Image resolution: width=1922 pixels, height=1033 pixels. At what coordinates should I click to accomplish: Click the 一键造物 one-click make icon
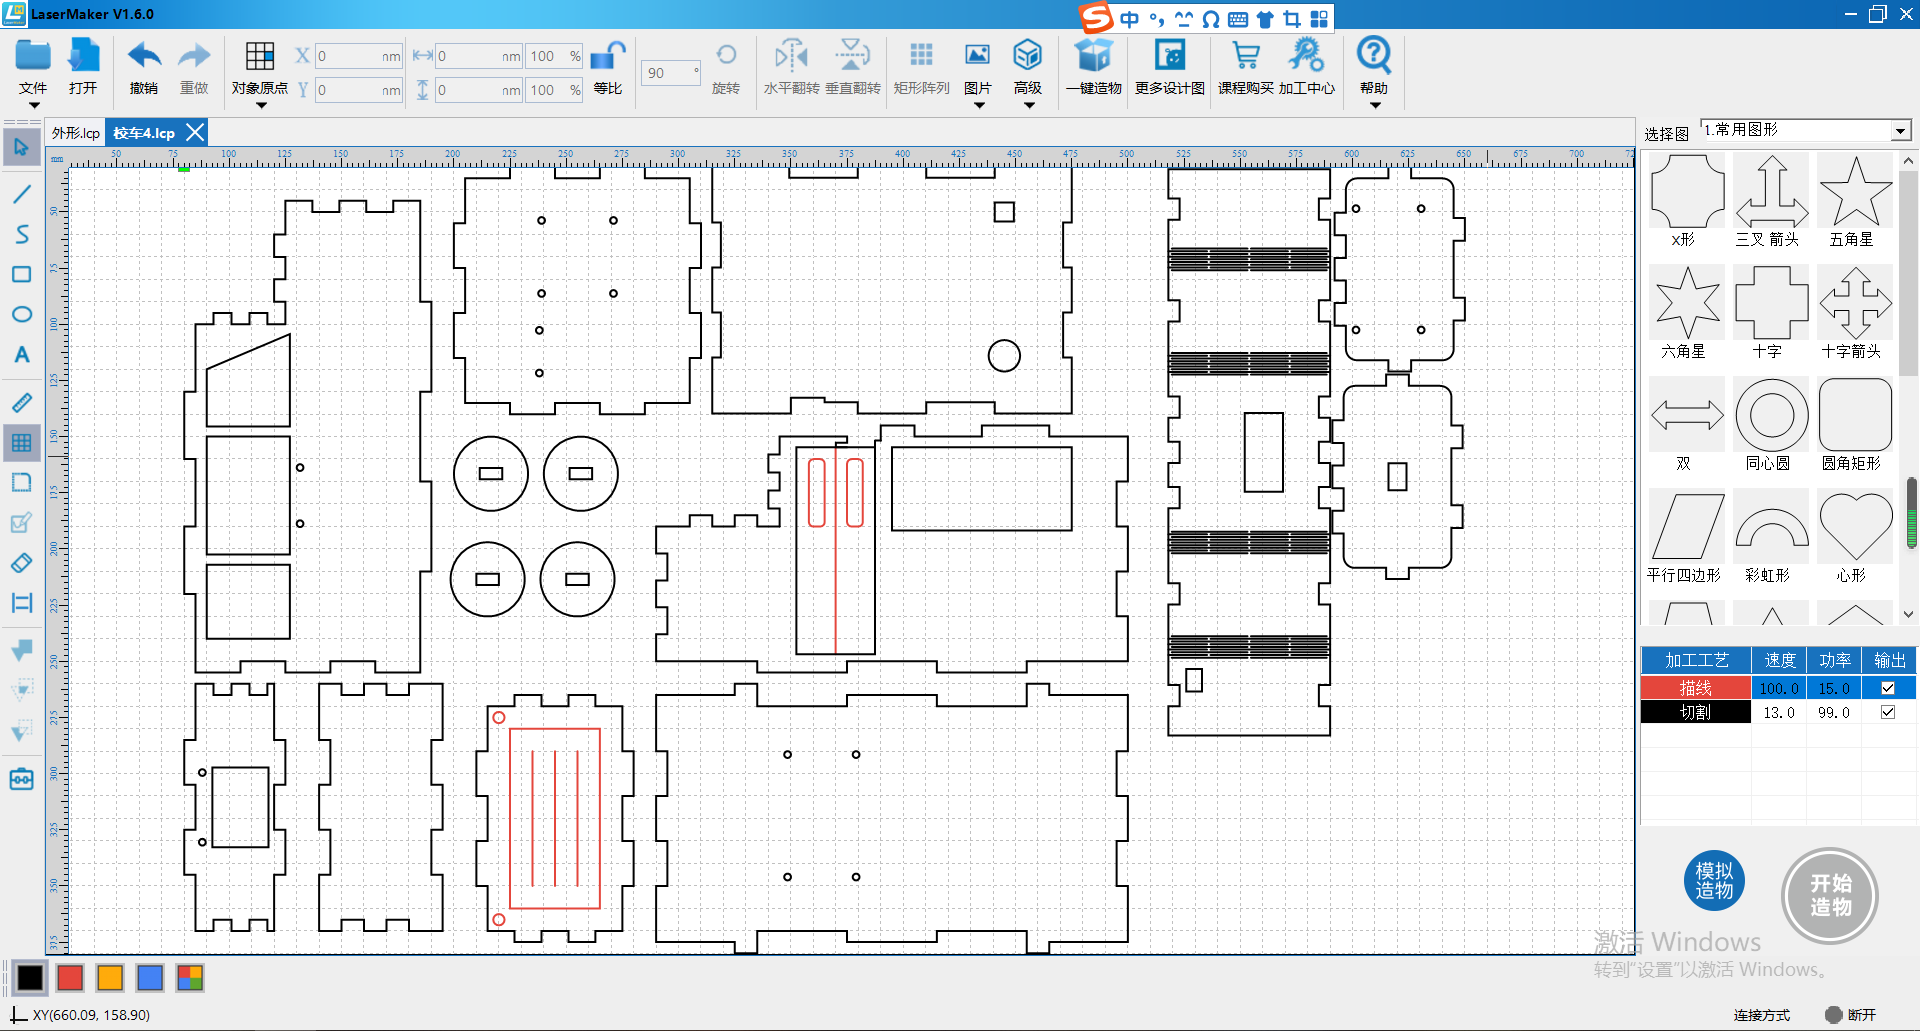(x=1093, y=55)
